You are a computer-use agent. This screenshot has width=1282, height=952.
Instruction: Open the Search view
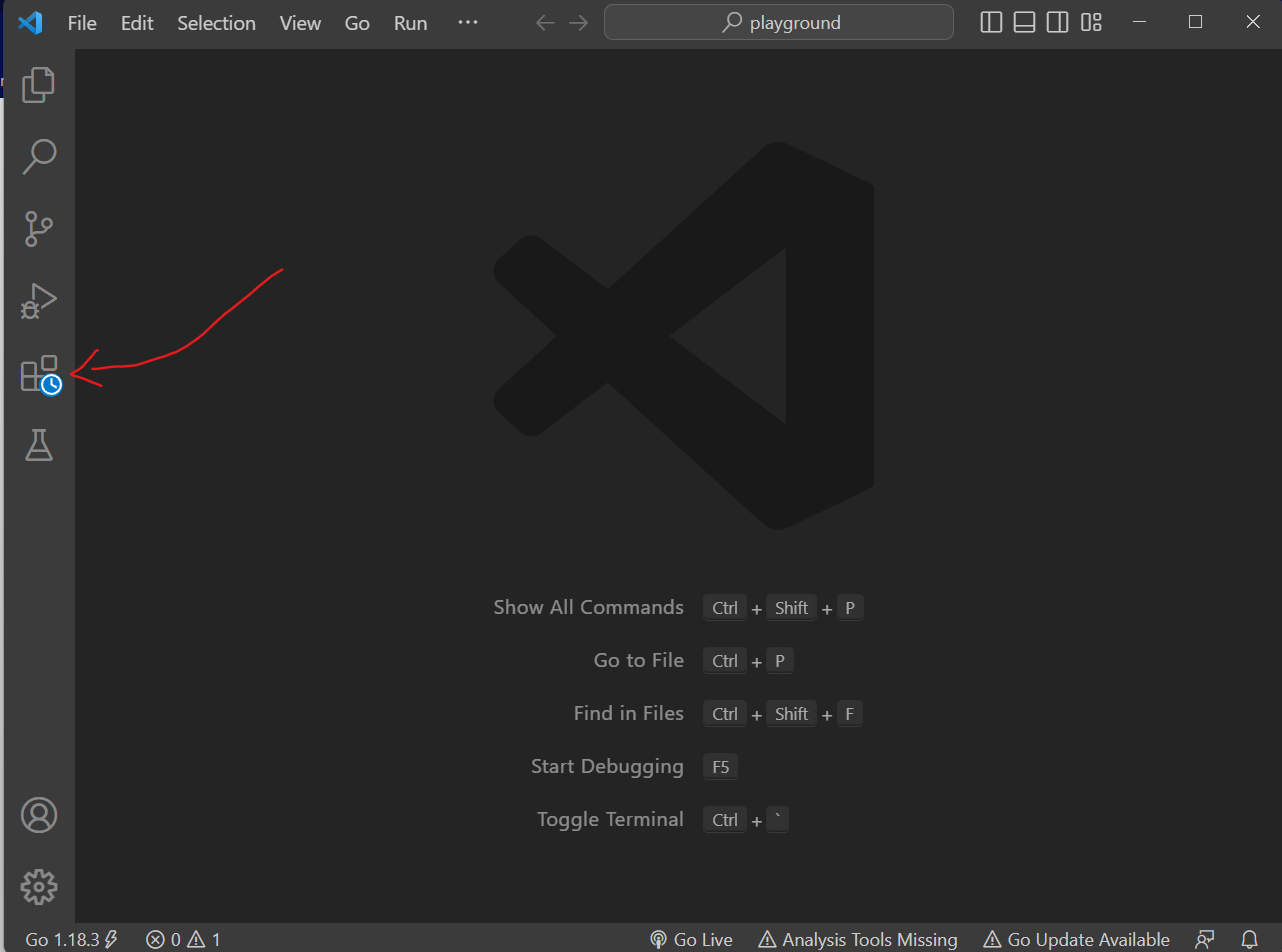(x=38, y=157)
